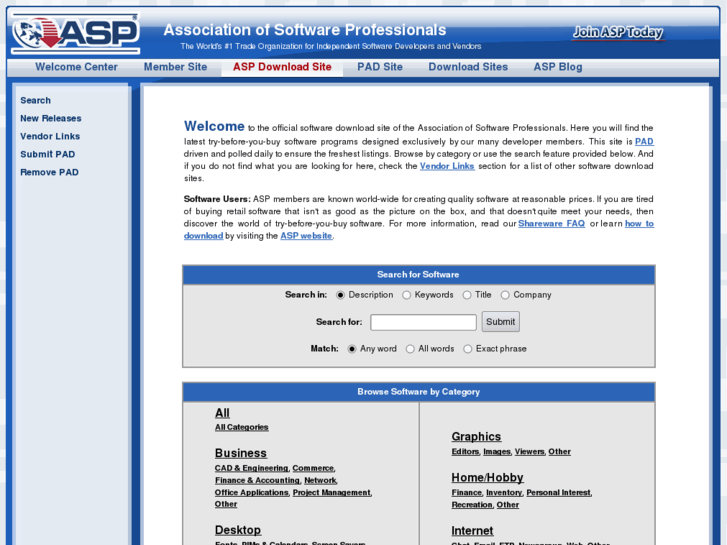
Task: Go to the PAD Site tab
Action: click(x=380, y=67)
